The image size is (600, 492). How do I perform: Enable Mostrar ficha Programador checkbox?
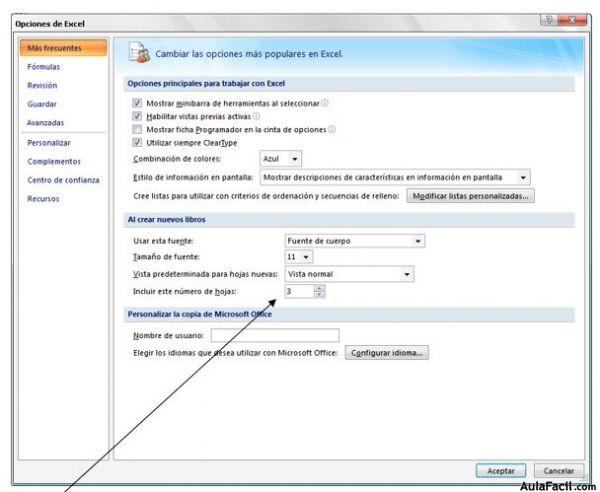(x=137, y=129)
